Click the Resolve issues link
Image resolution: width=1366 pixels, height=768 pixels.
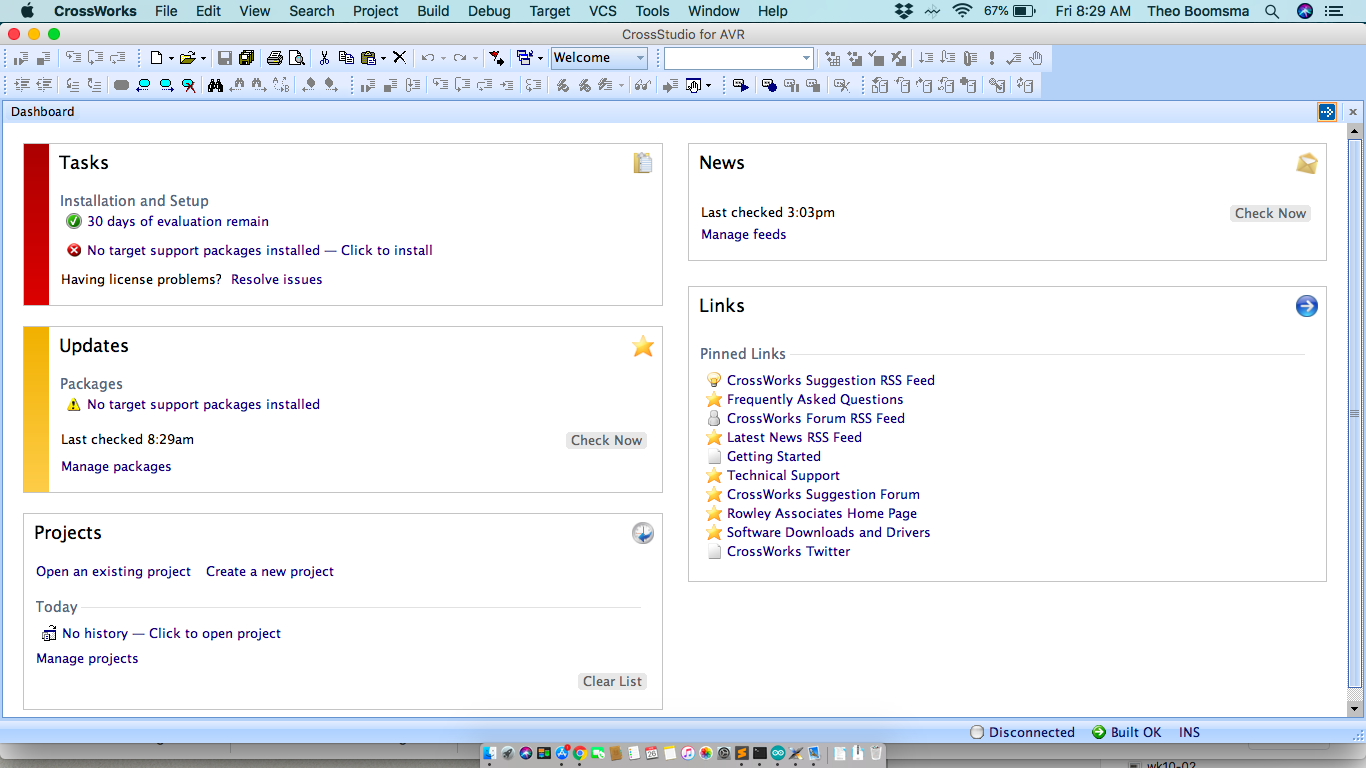point(277,279)
